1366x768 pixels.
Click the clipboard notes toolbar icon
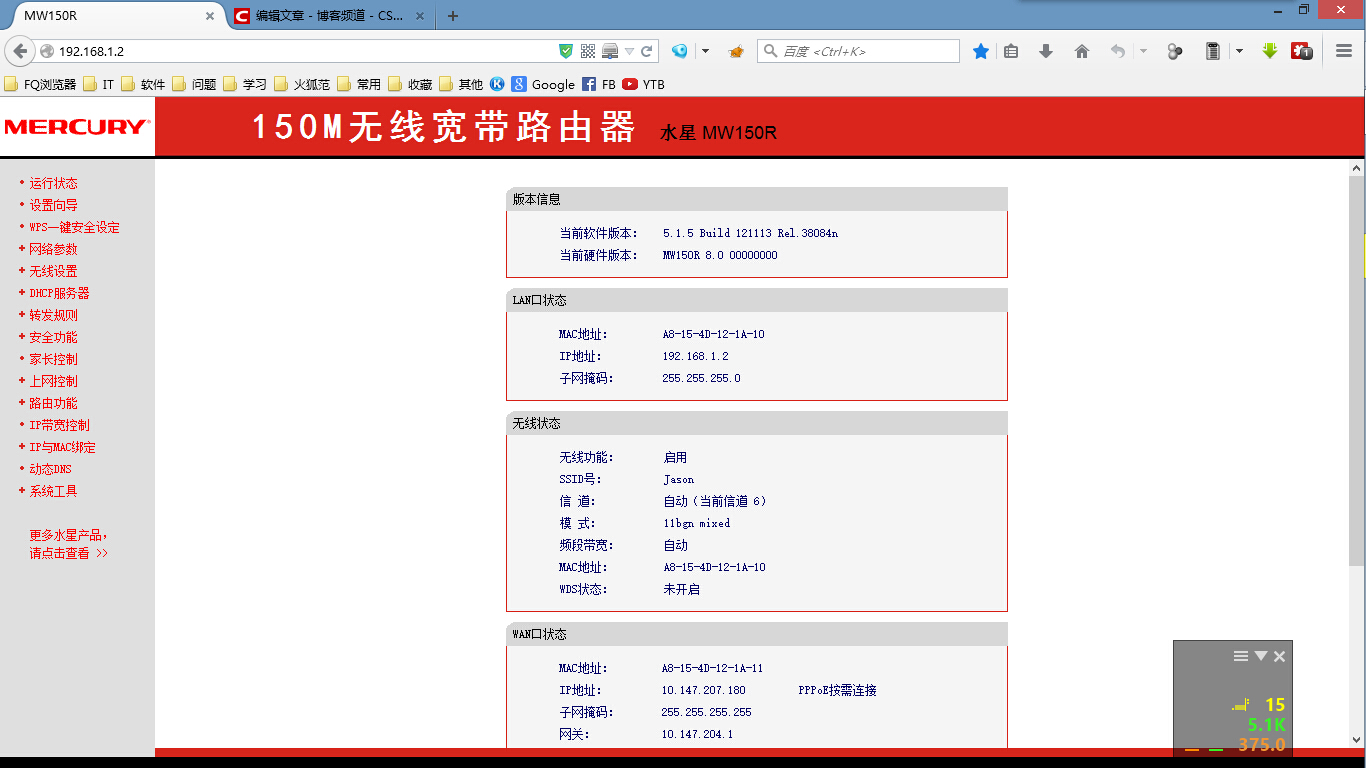pyautogui.click(x=1213, y=51)
